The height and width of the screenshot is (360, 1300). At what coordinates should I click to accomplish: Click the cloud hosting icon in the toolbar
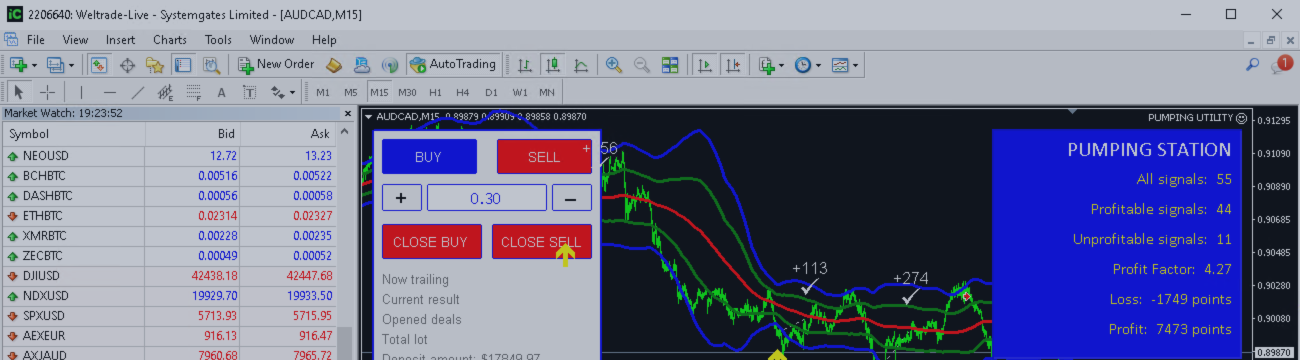(361, 64)
